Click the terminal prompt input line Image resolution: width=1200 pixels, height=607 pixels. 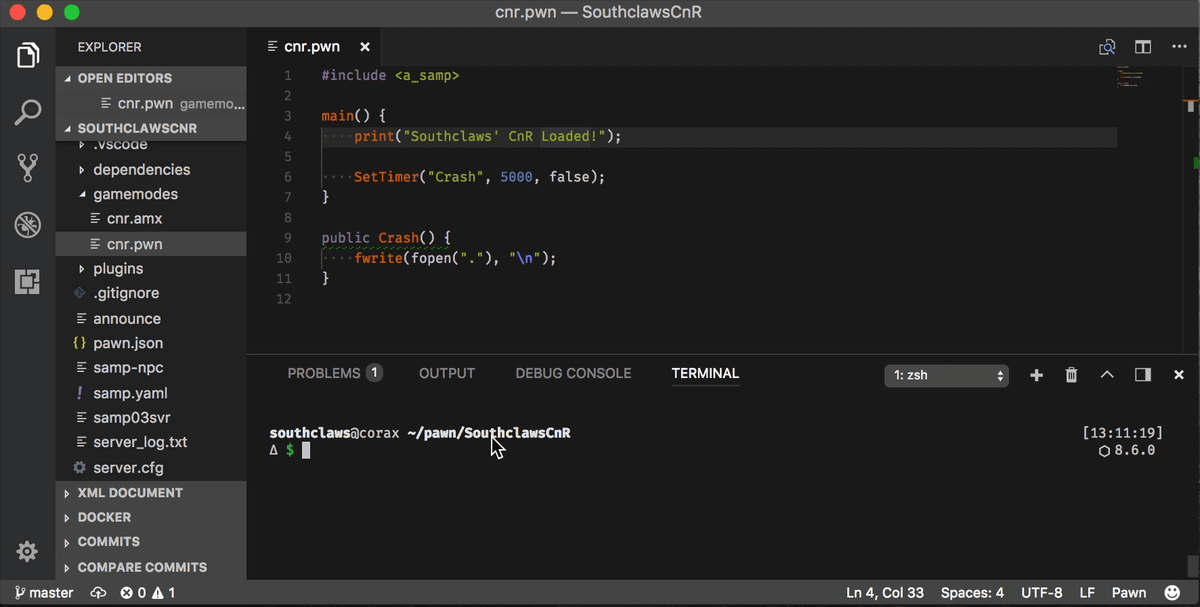pyautogui.click(x=288, y=450)
